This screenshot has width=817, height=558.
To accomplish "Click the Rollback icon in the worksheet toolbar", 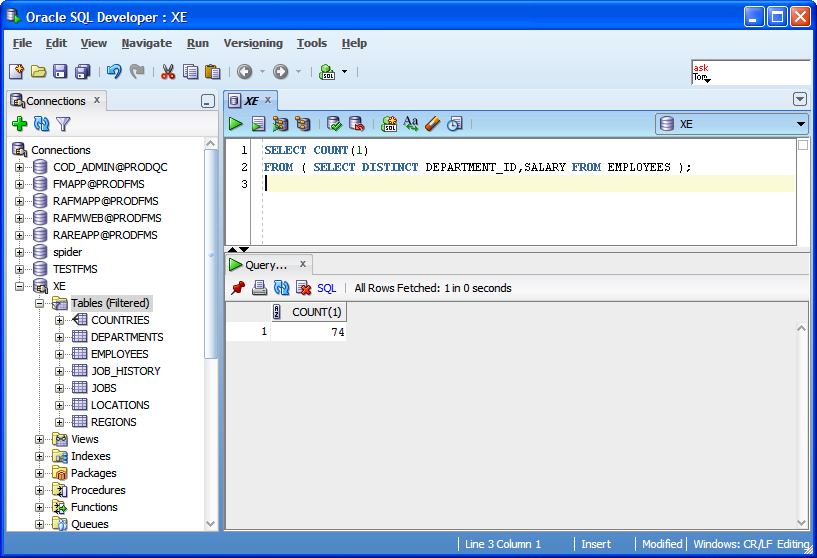I will pos(356,124).
